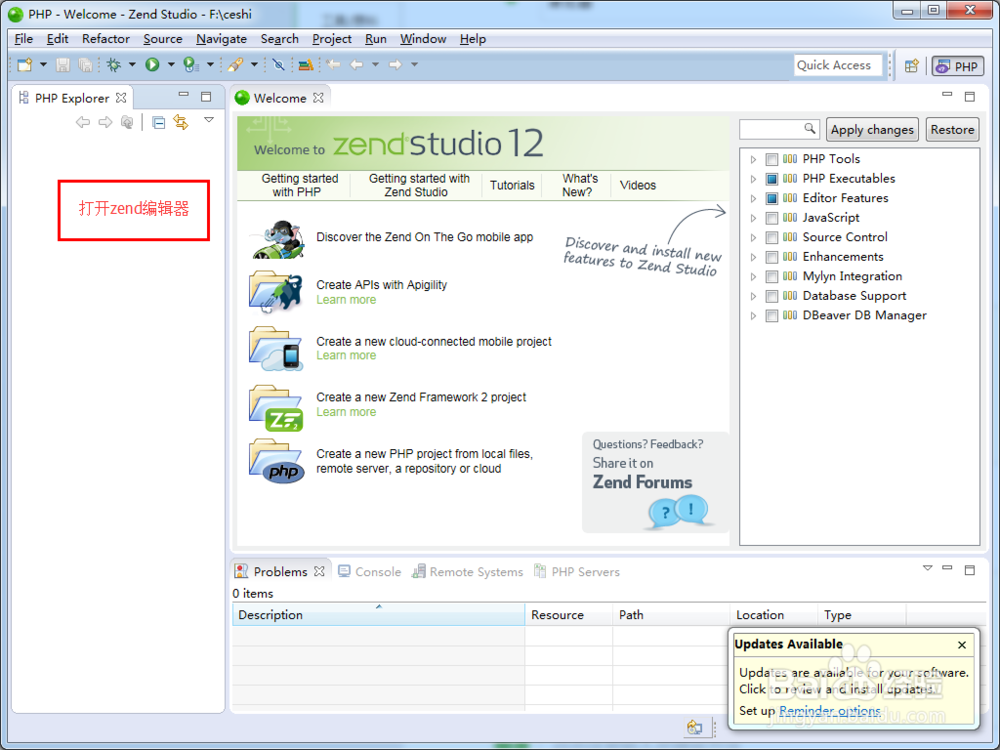
Task: Open the Refactor menu
Action: [106, 39]
